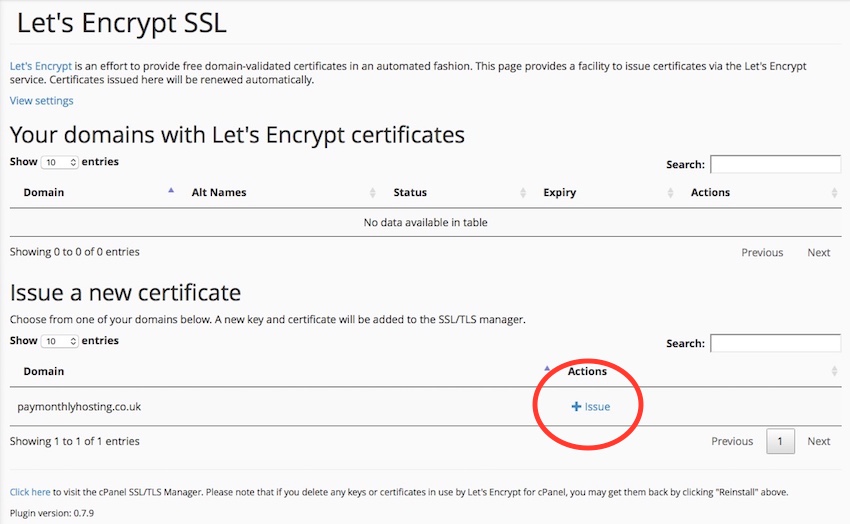Image resolution: width=850 pixels, height=524 pixels.
Task: Open the View settings link
Action: pyautogui.click(x=41, y=101)
